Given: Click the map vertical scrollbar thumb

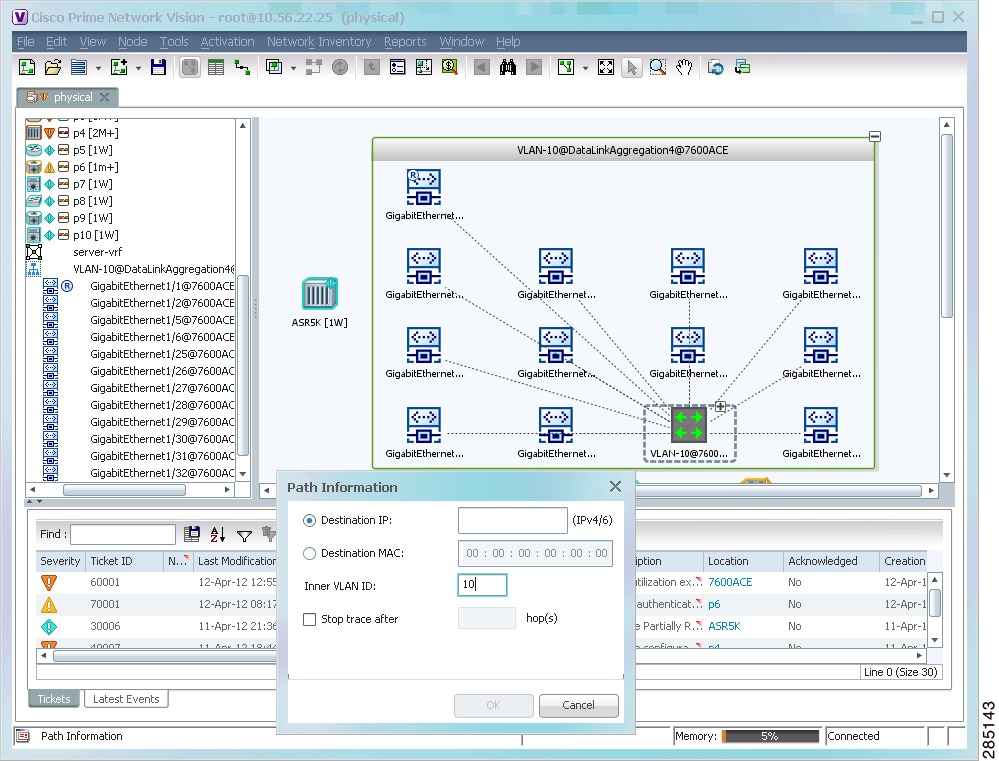Looking at the screenshot, I should click(x=947, y=226).
